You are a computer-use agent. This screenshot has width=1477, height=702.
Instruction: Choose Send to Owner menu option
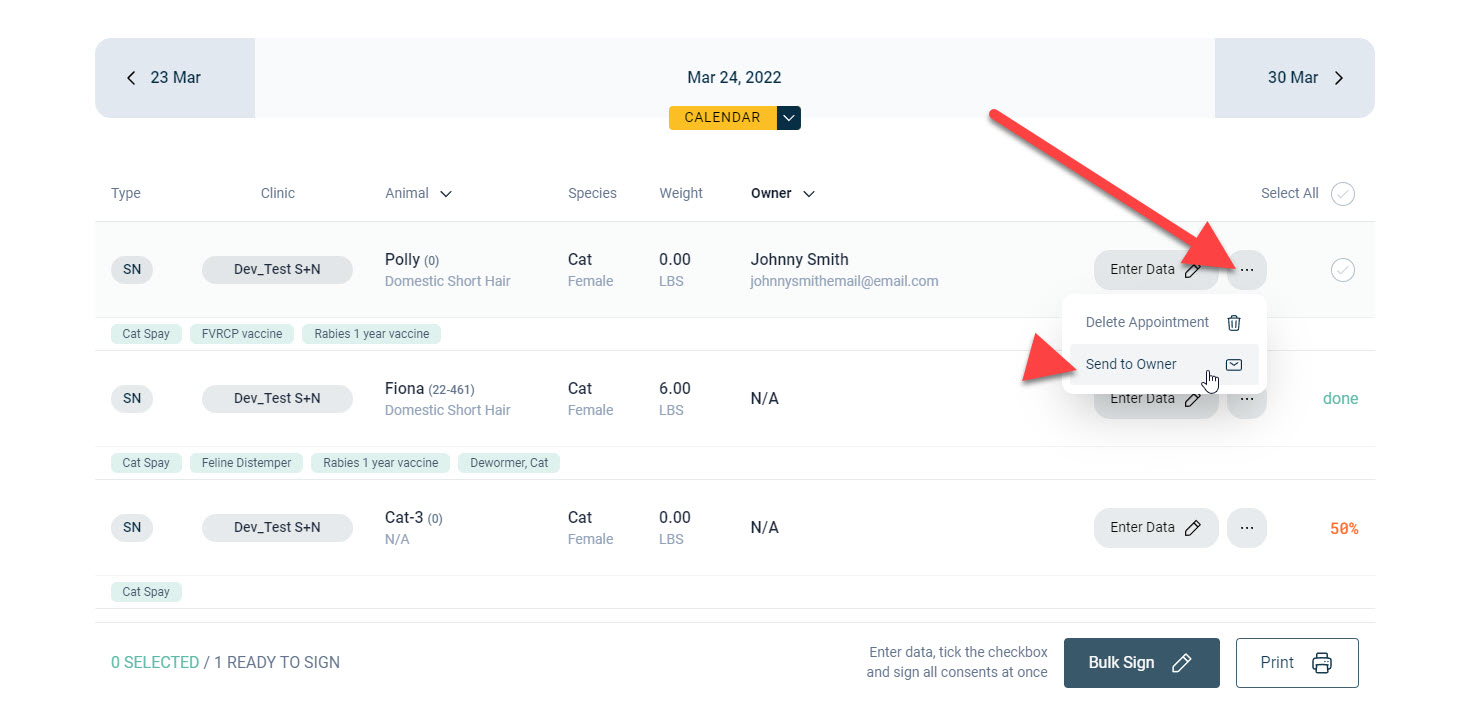(x=1131, y=365)
